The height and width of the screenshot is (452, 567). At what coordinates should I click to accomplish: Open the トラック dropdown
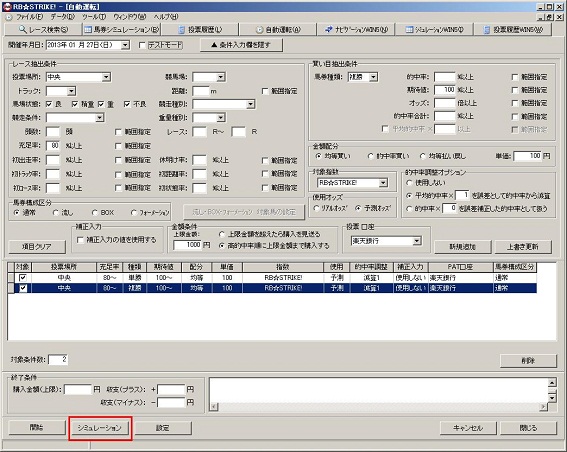click(x=71, y=91)
